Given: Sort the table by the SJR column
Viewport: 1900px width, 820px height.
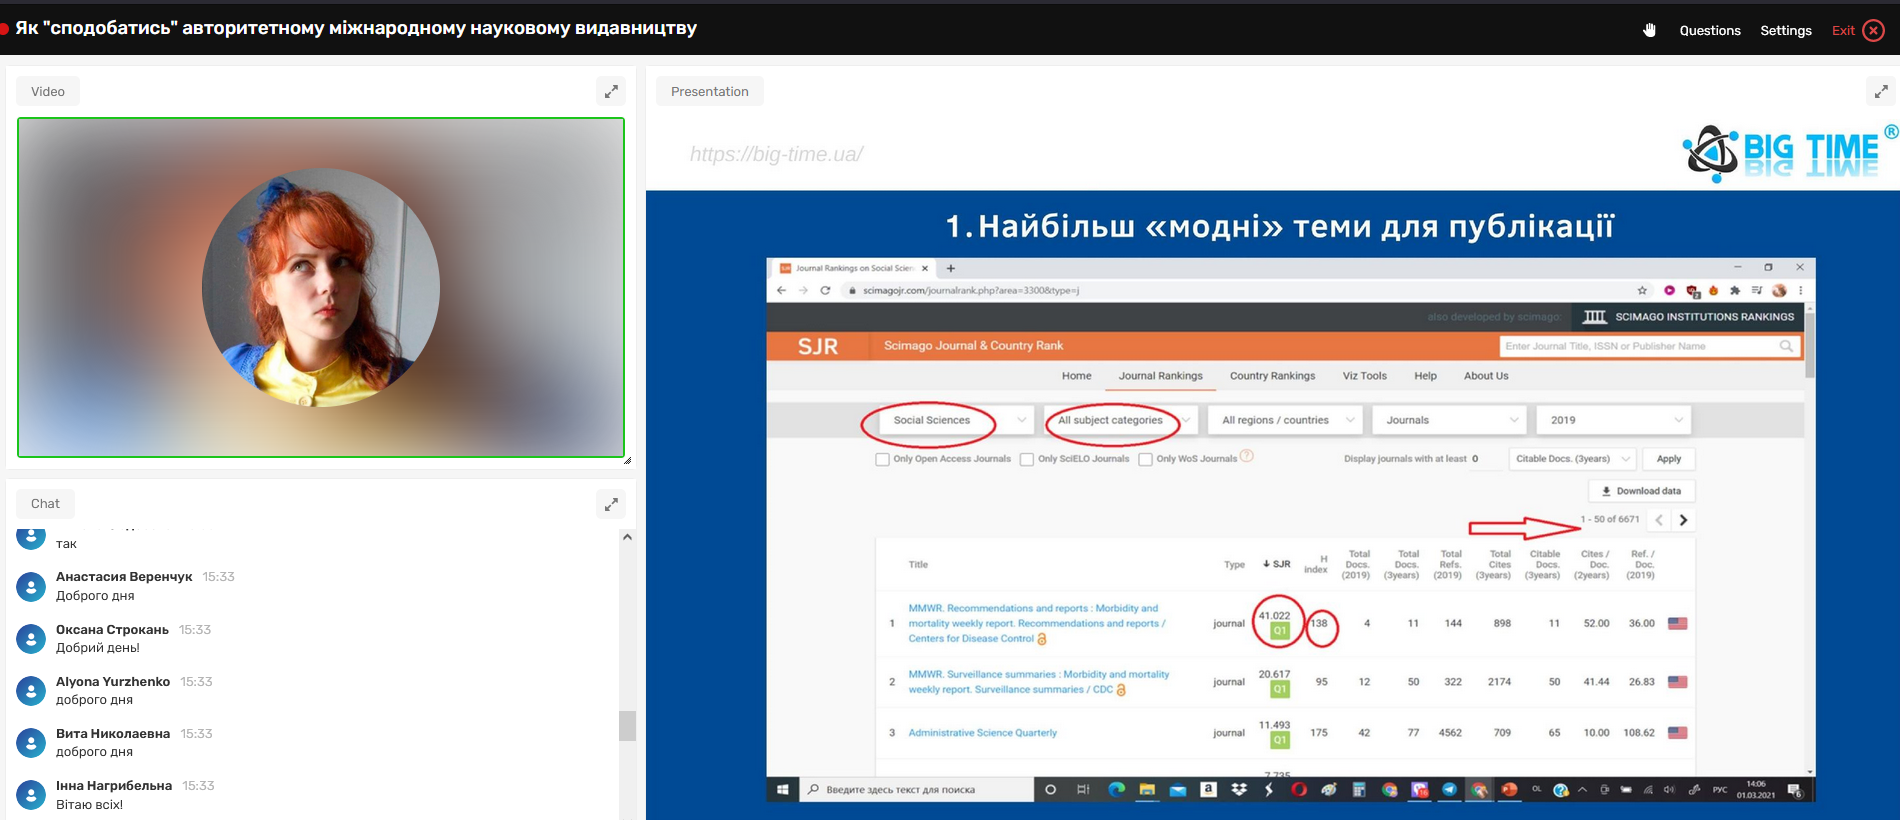Looking at the screenshot, I should [x=1277, y=564].
